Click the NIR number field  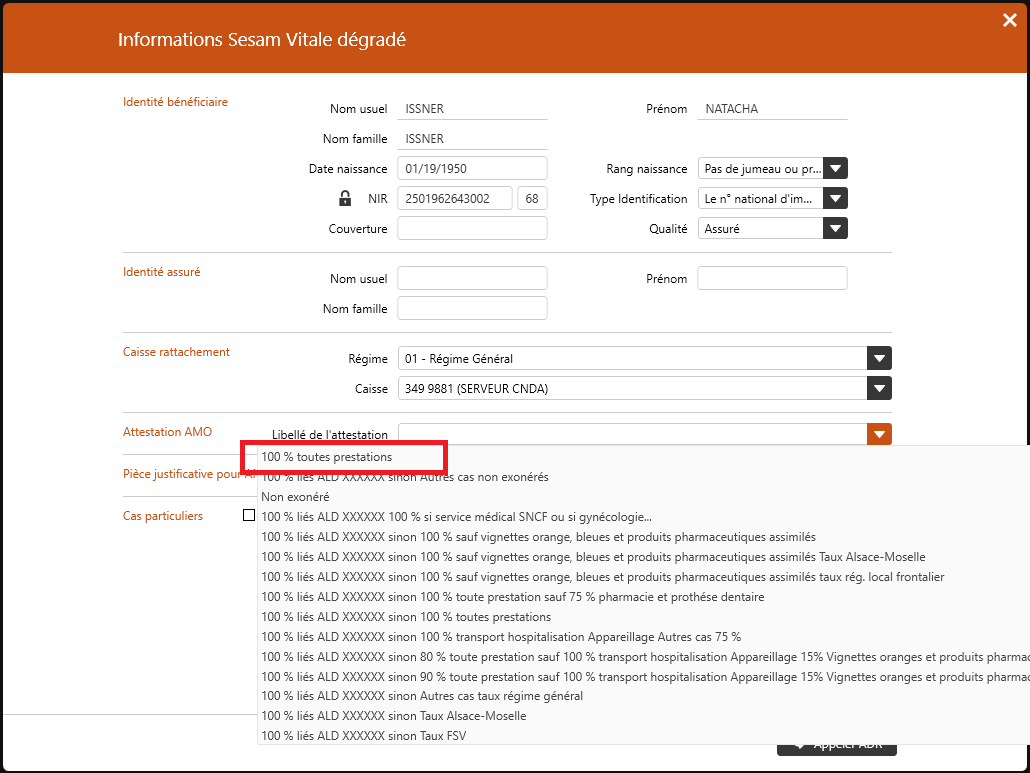coord(455,199)
